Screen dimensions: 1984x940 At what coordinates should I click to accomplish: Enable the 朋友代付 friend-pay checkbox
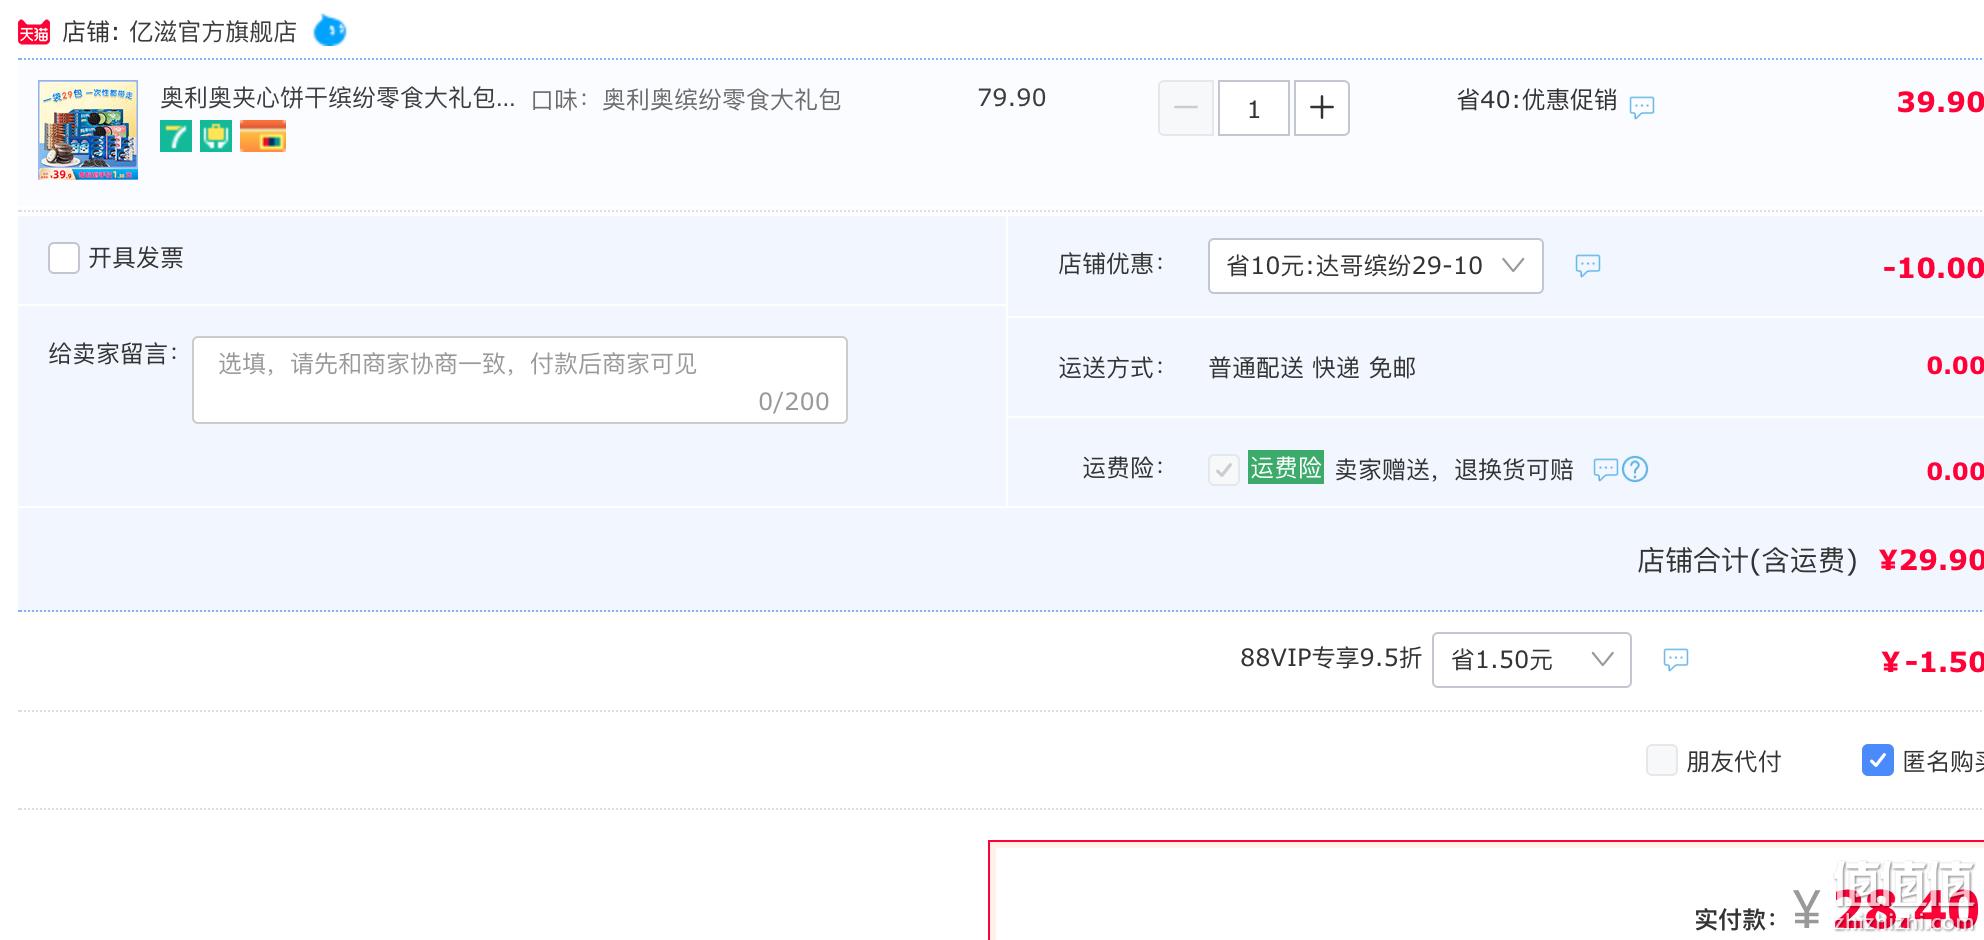click(x=1662, y=760)
